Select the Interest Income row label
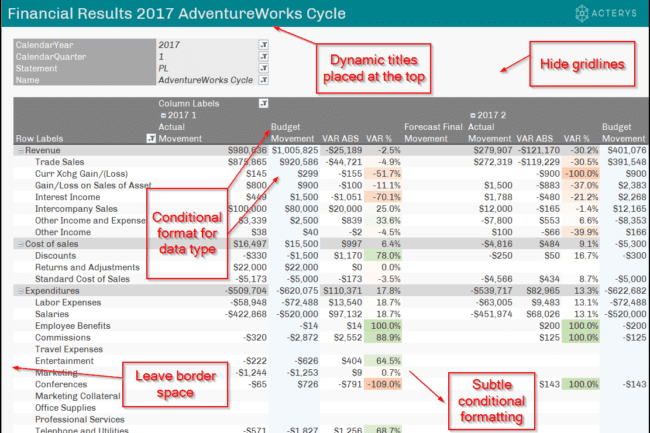Screen dimensions: 650x433 (x=67, y=197)
